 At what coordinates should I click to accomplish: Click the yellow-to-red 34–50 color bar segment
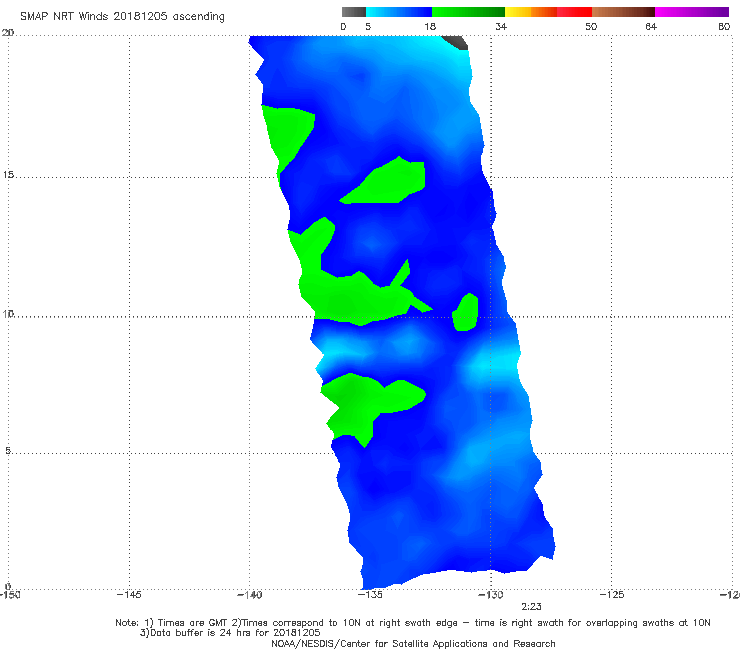(x=549, y=12)
